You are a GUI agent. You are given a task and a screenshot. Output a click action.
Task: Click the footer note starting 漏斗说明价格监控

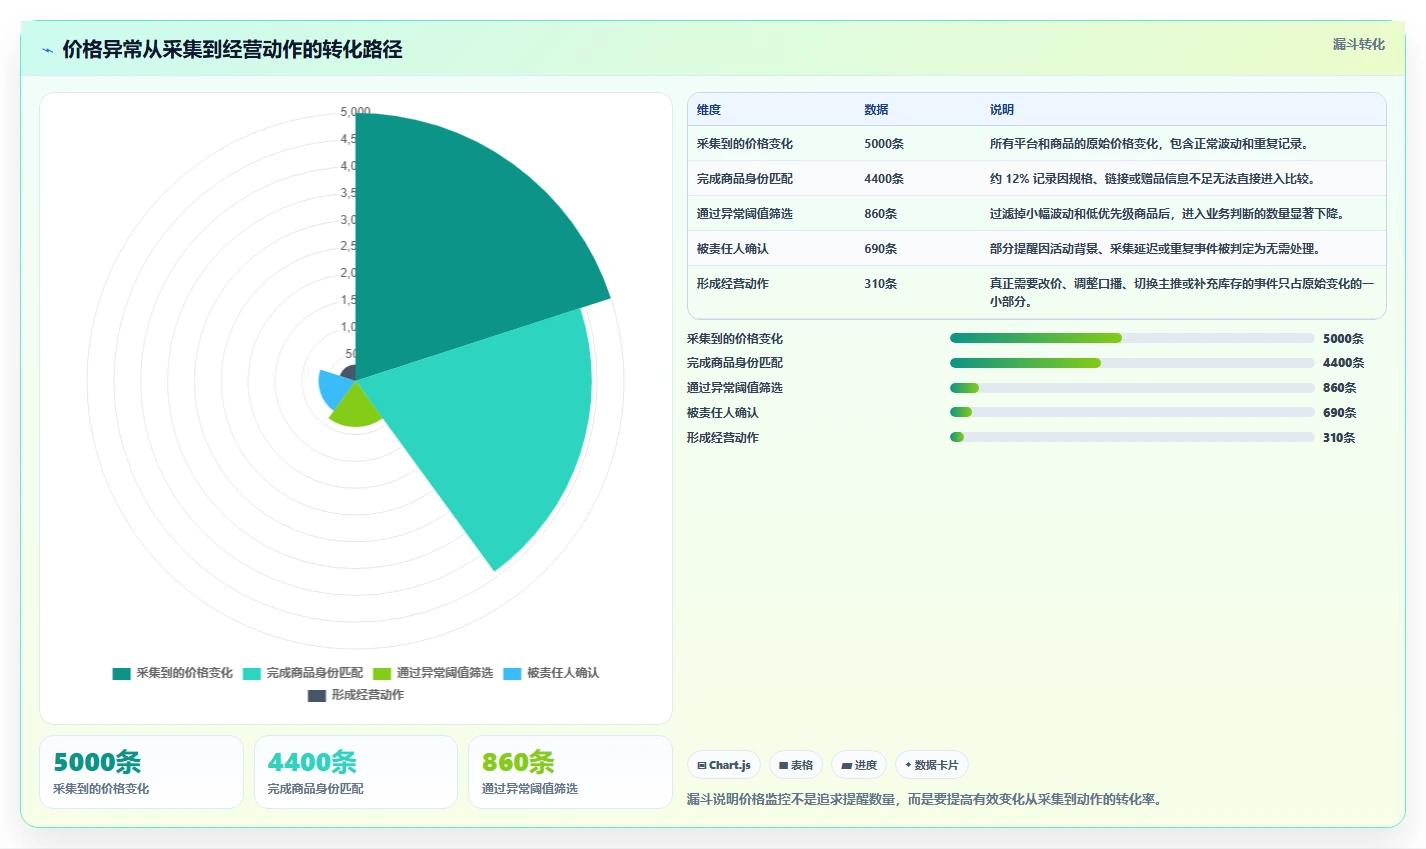(x=926, y=799)
